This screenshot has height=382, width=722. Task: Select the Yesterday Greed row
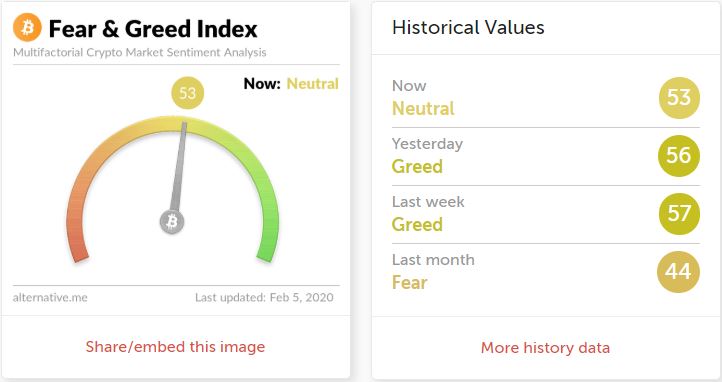pos(546,156)
